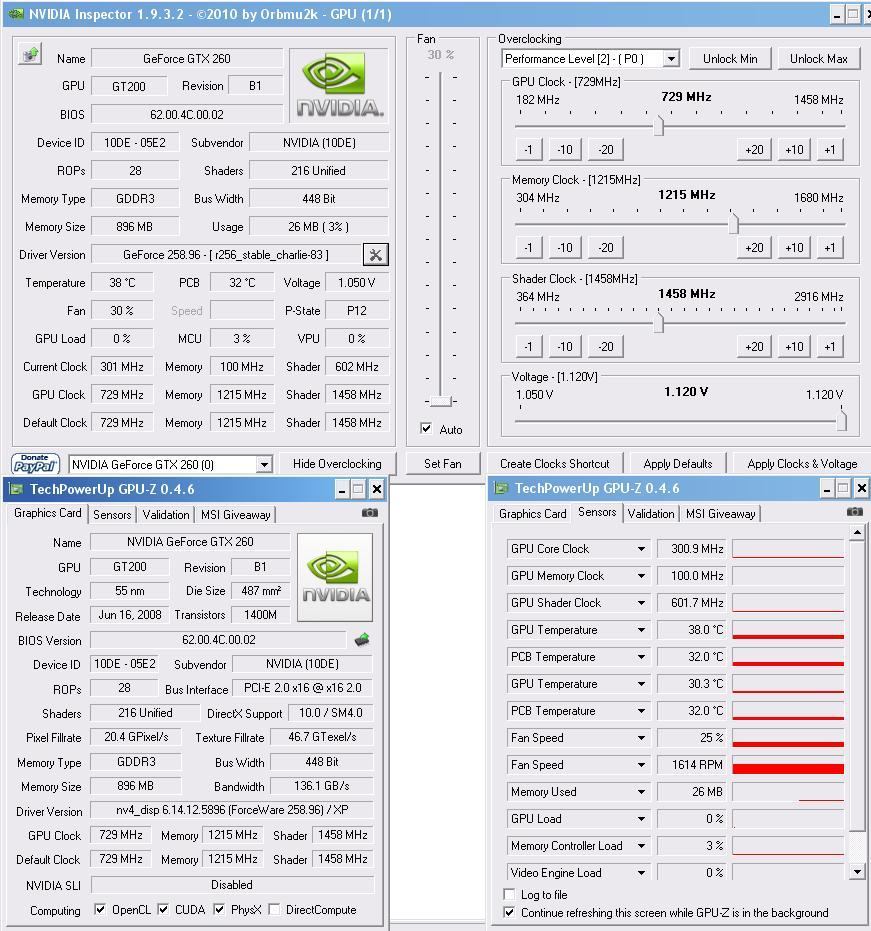Click Create Clocks Shortcut button
The width and height of the screenshot is (871, 931).
(555, 464)
